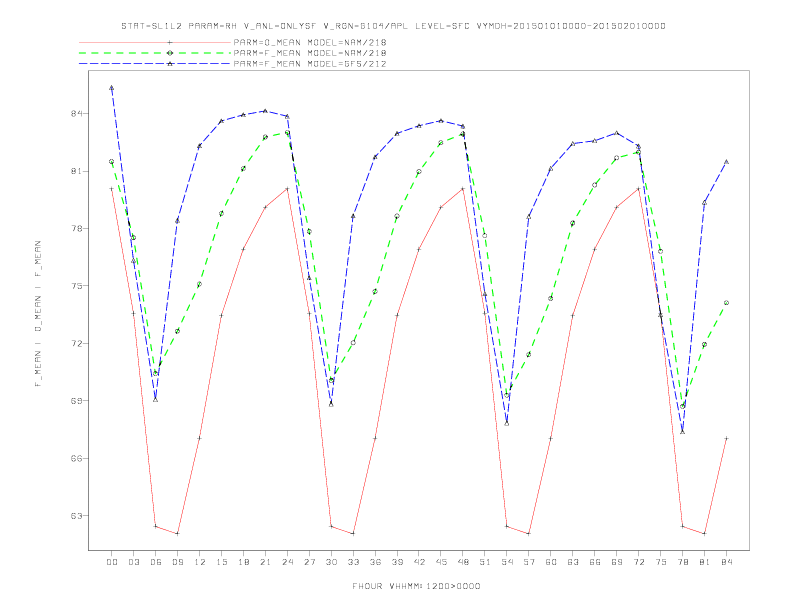Screen dimensions: 792x612
Task: Click y-axis tick value 72
Action: pyautogui.click(x=76, y=343)
